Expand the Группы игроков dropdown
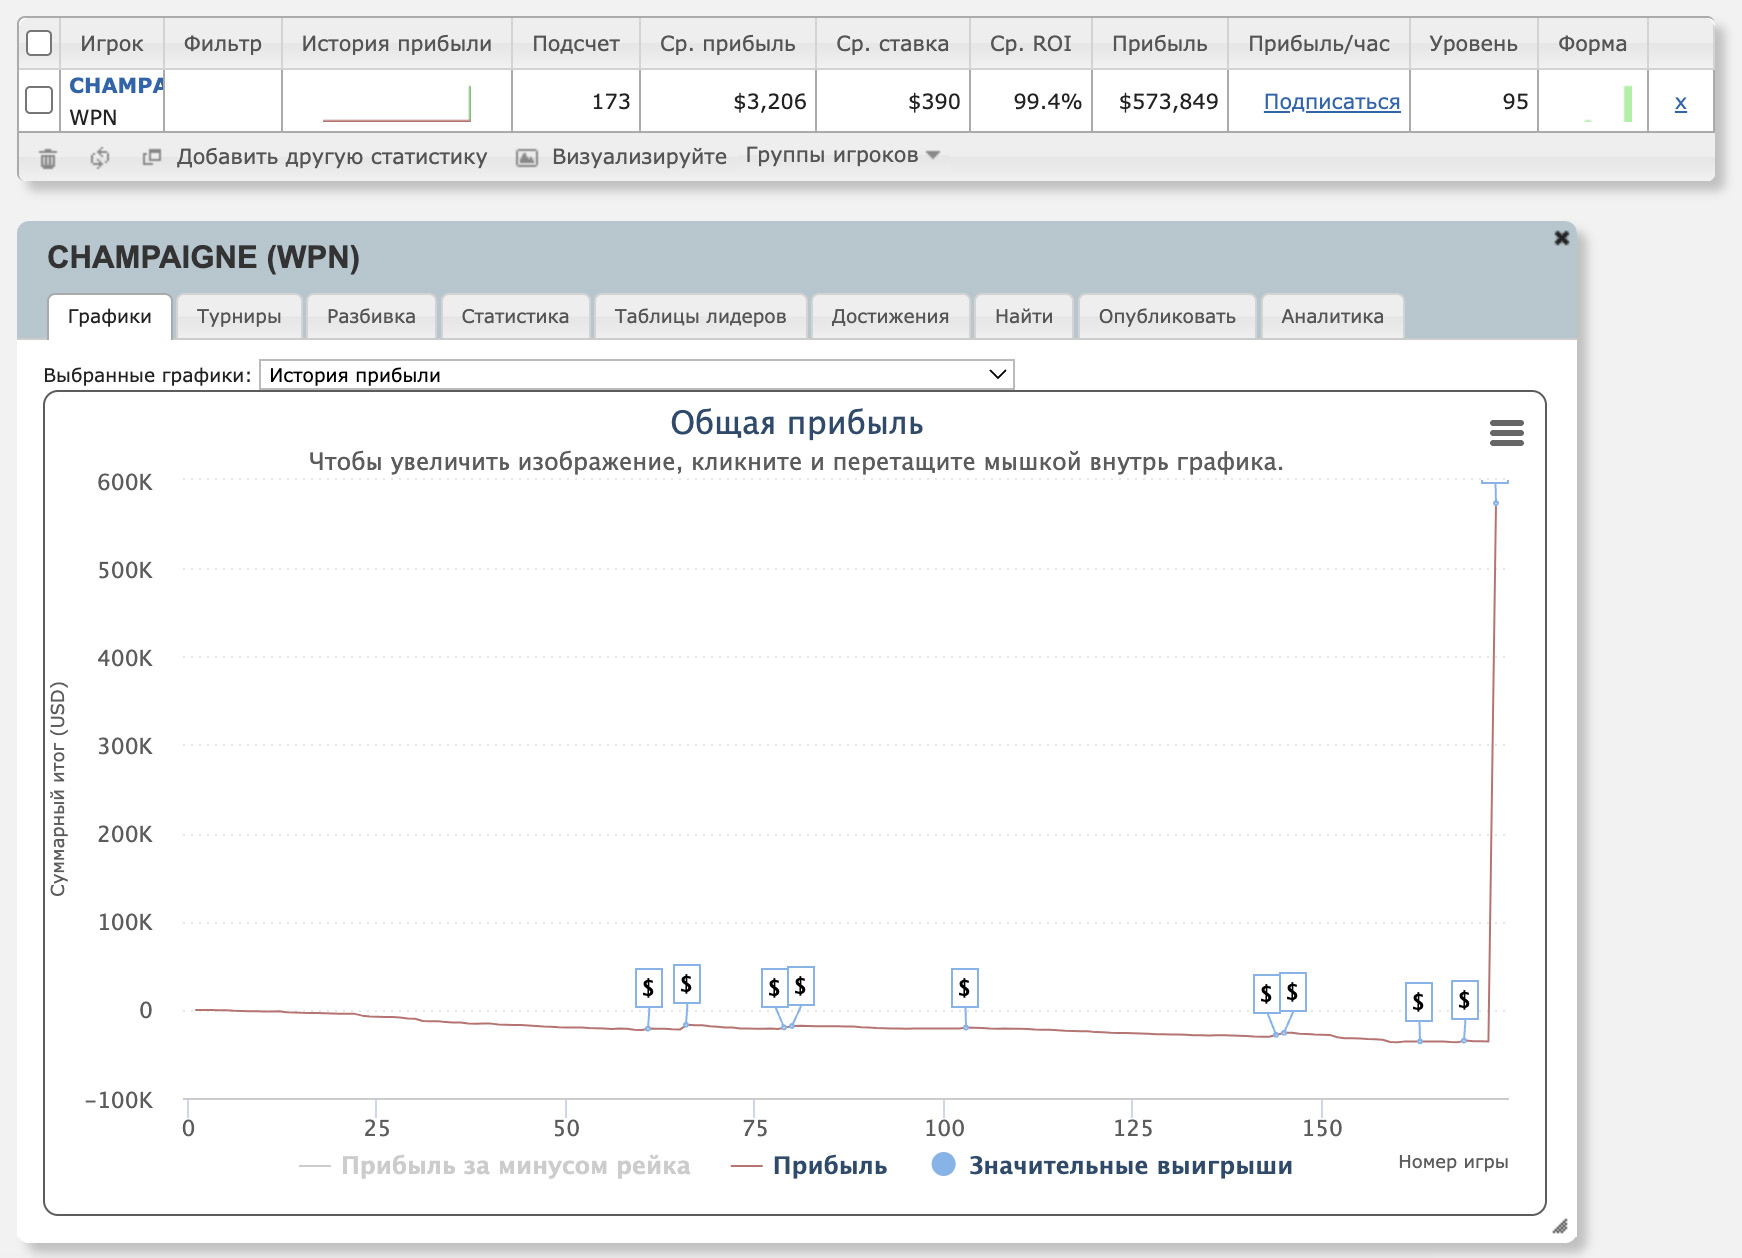 pyautogui.click(x=842, y=155)
